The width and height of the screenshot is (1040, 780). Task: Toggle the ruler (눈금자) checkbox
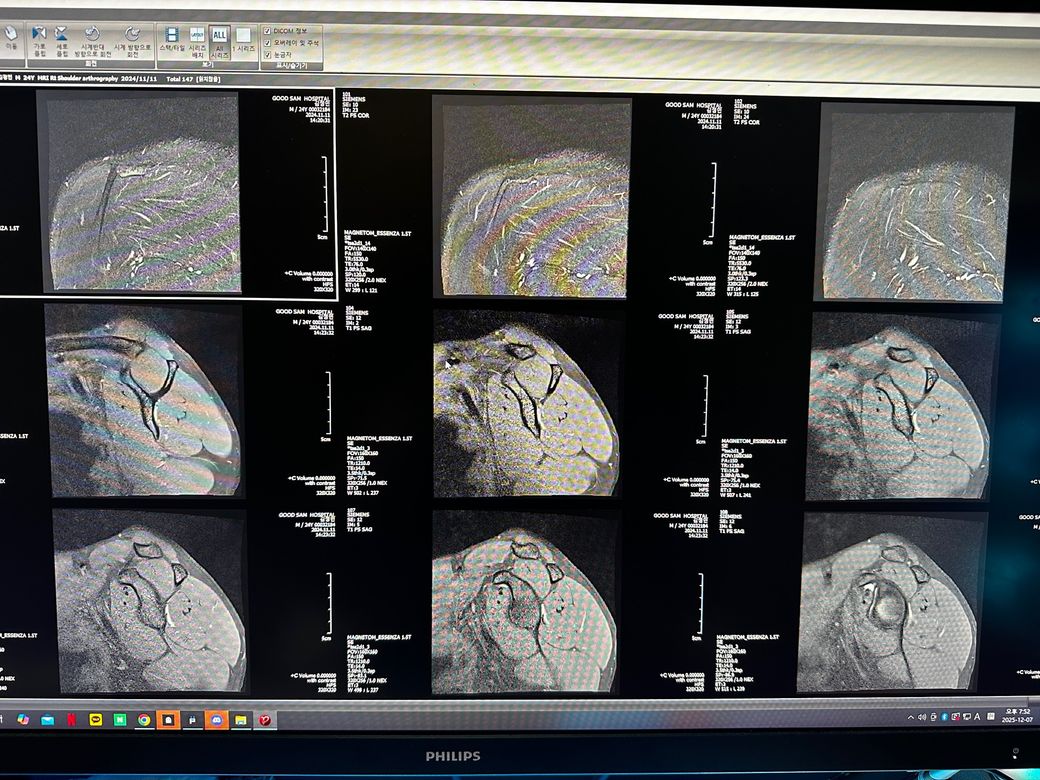pos(267,55)
